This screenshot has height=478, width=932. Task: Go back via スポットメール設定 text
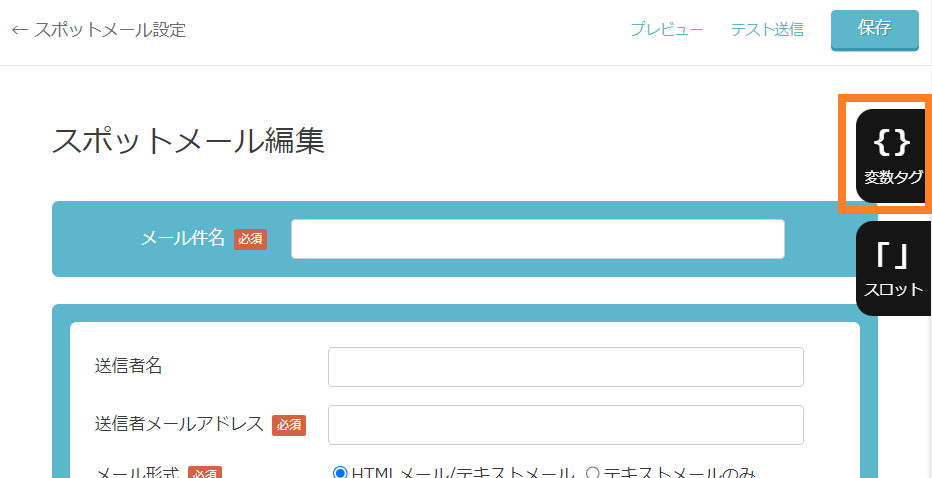109,30
